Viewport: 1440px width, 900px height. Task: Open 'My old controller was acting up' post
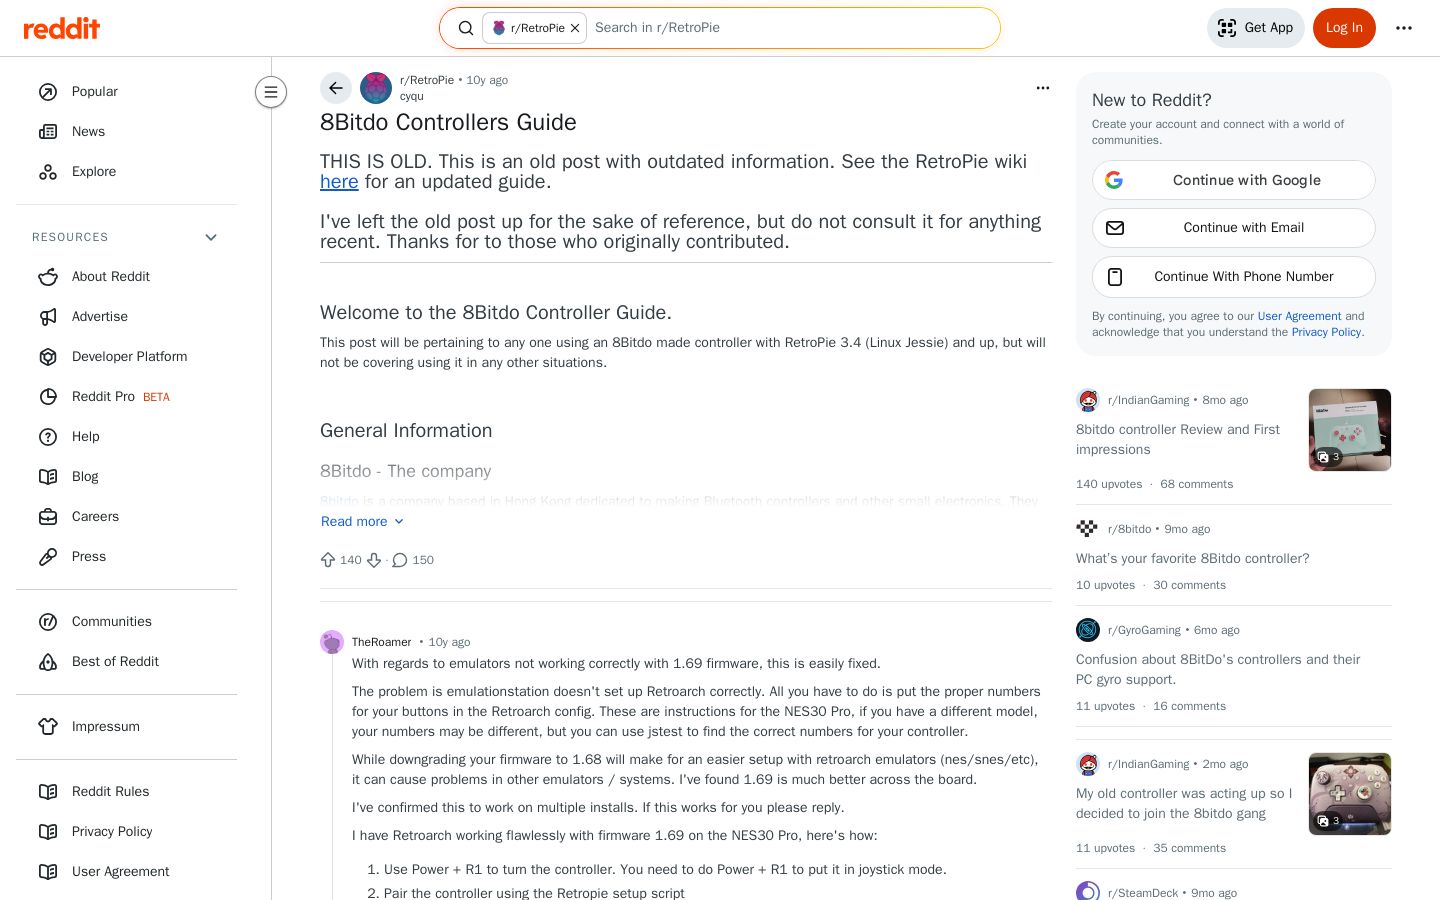pyautogui.click(x=1184, y=804)
